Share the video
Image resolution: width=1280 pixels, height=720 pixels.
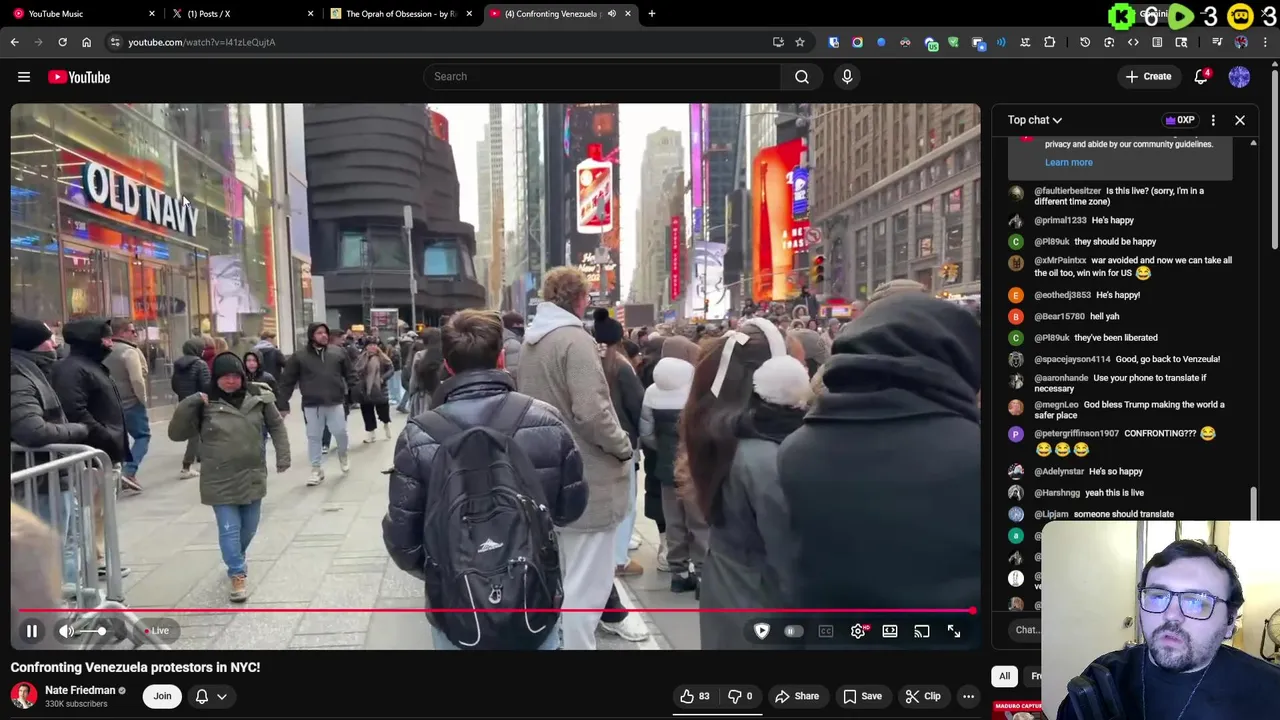click(797, 696)
